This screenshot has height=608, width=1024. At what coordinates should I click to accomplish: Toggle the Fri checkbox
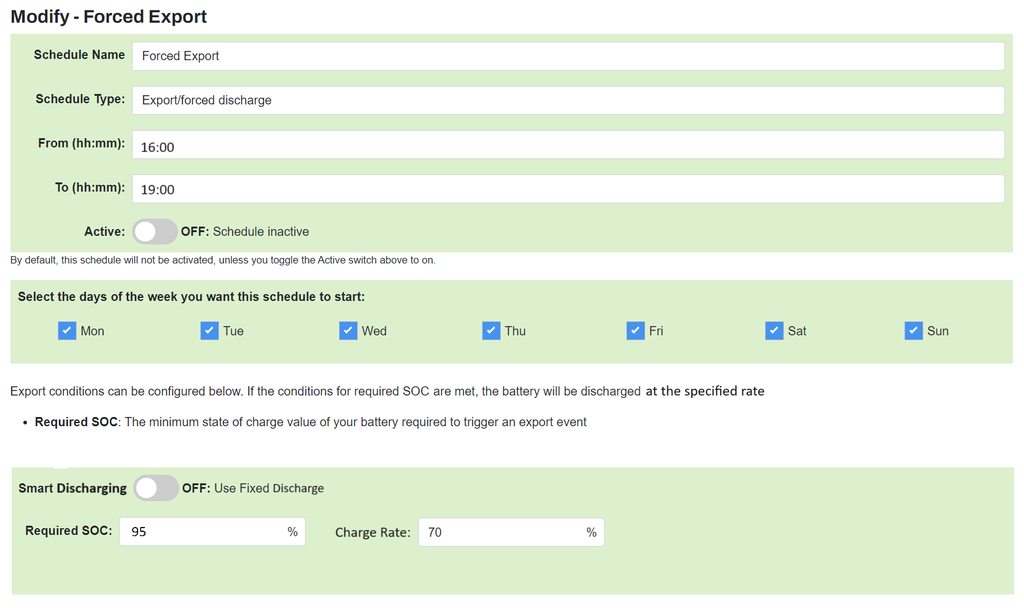coord(636,331)
